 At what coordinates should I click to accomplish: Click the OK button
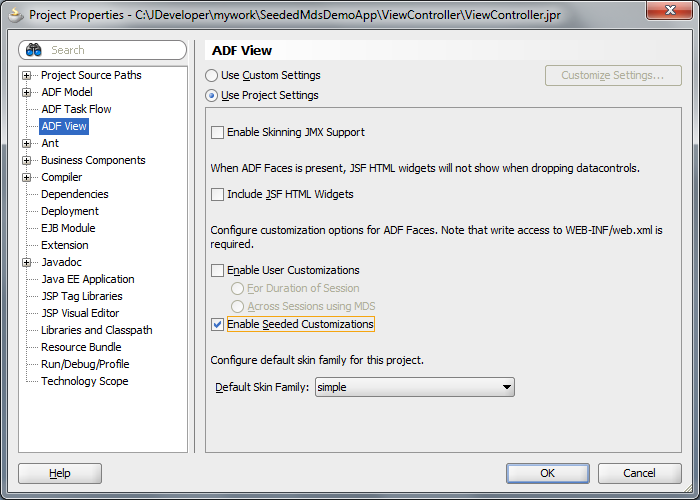point(548,473)
